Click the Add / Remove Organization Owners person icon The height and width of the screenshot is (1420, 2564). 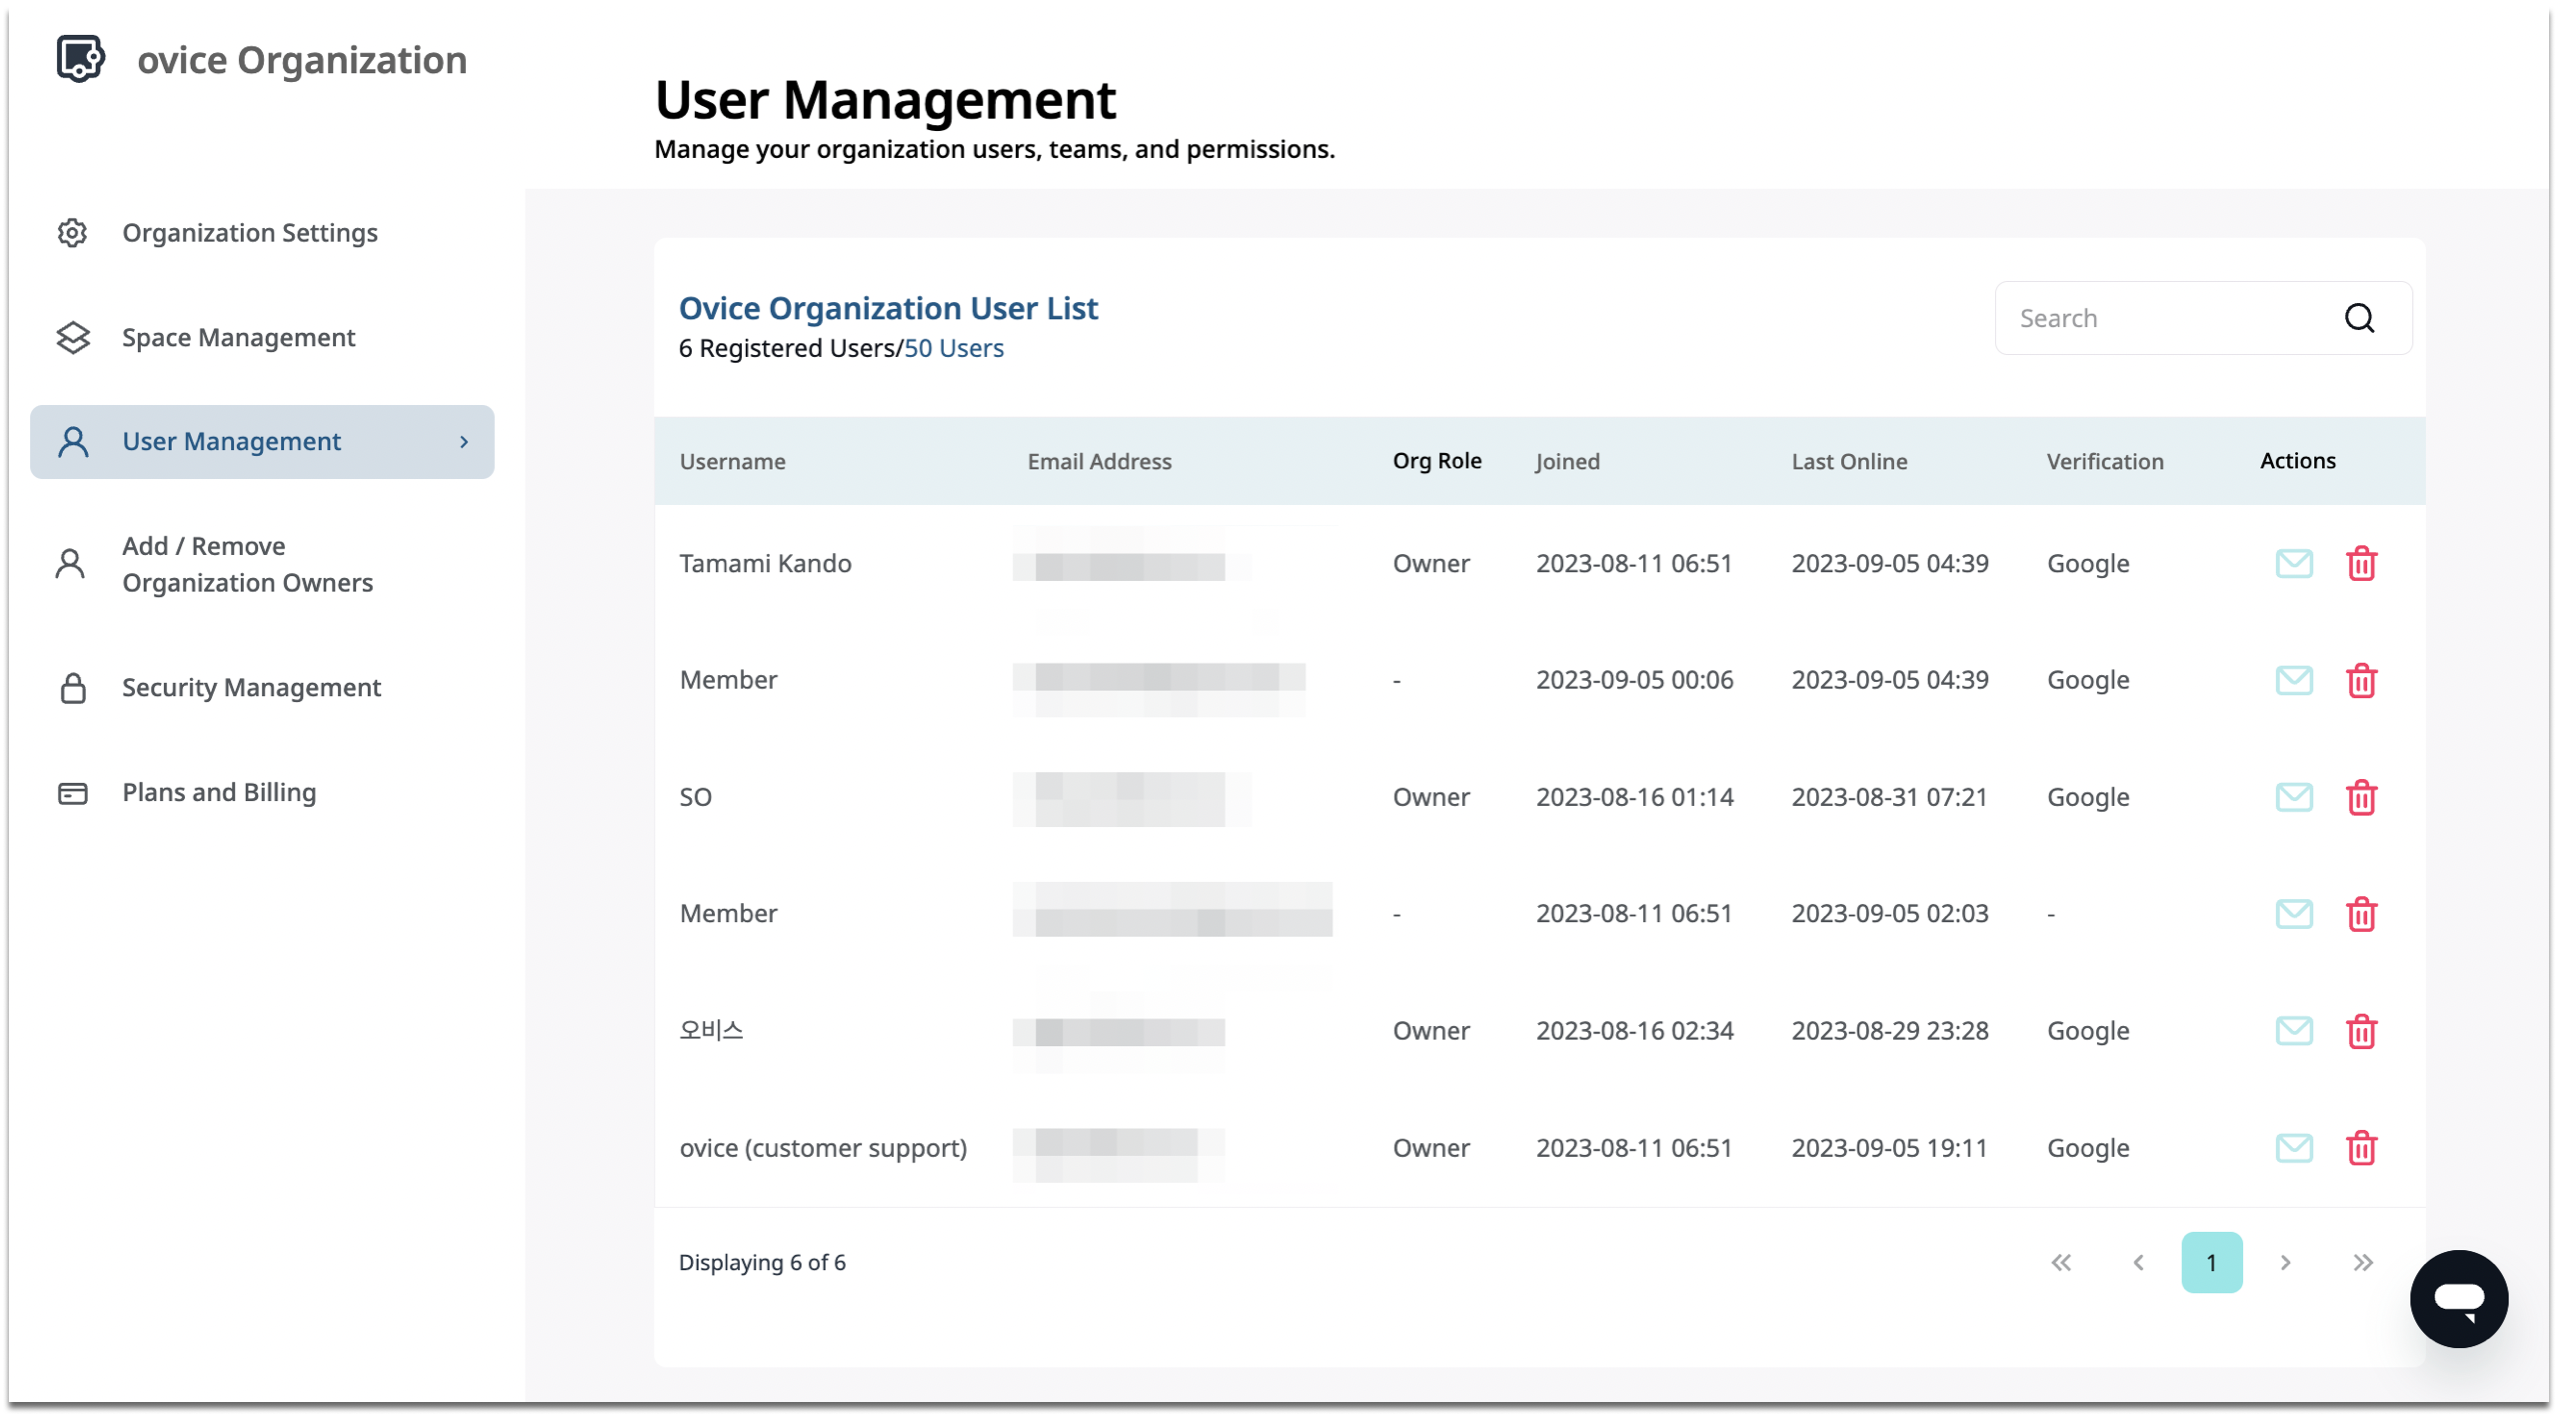[x=70, y=564]
